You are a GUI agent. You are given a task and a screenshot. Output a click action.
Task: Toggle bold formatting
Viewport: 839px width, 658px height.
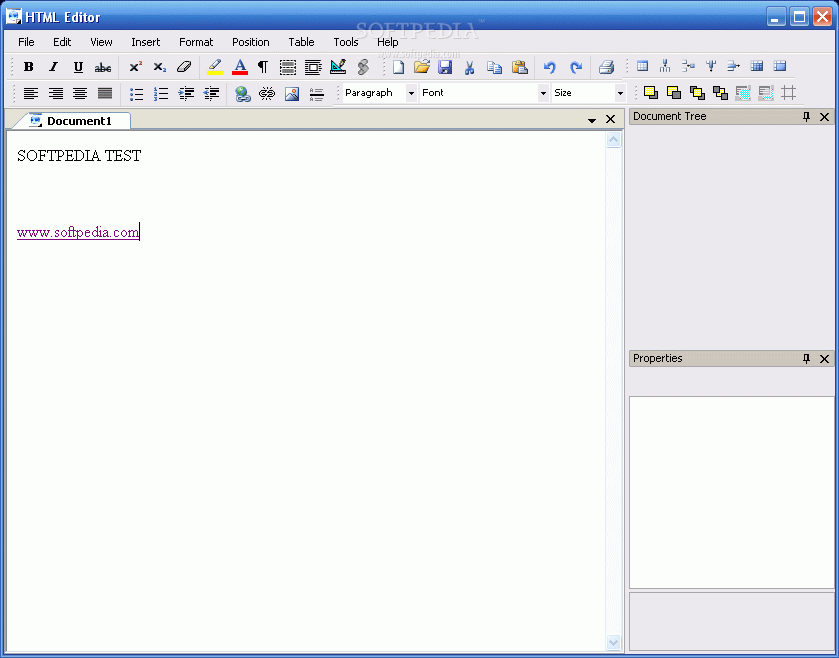point(28,67)
